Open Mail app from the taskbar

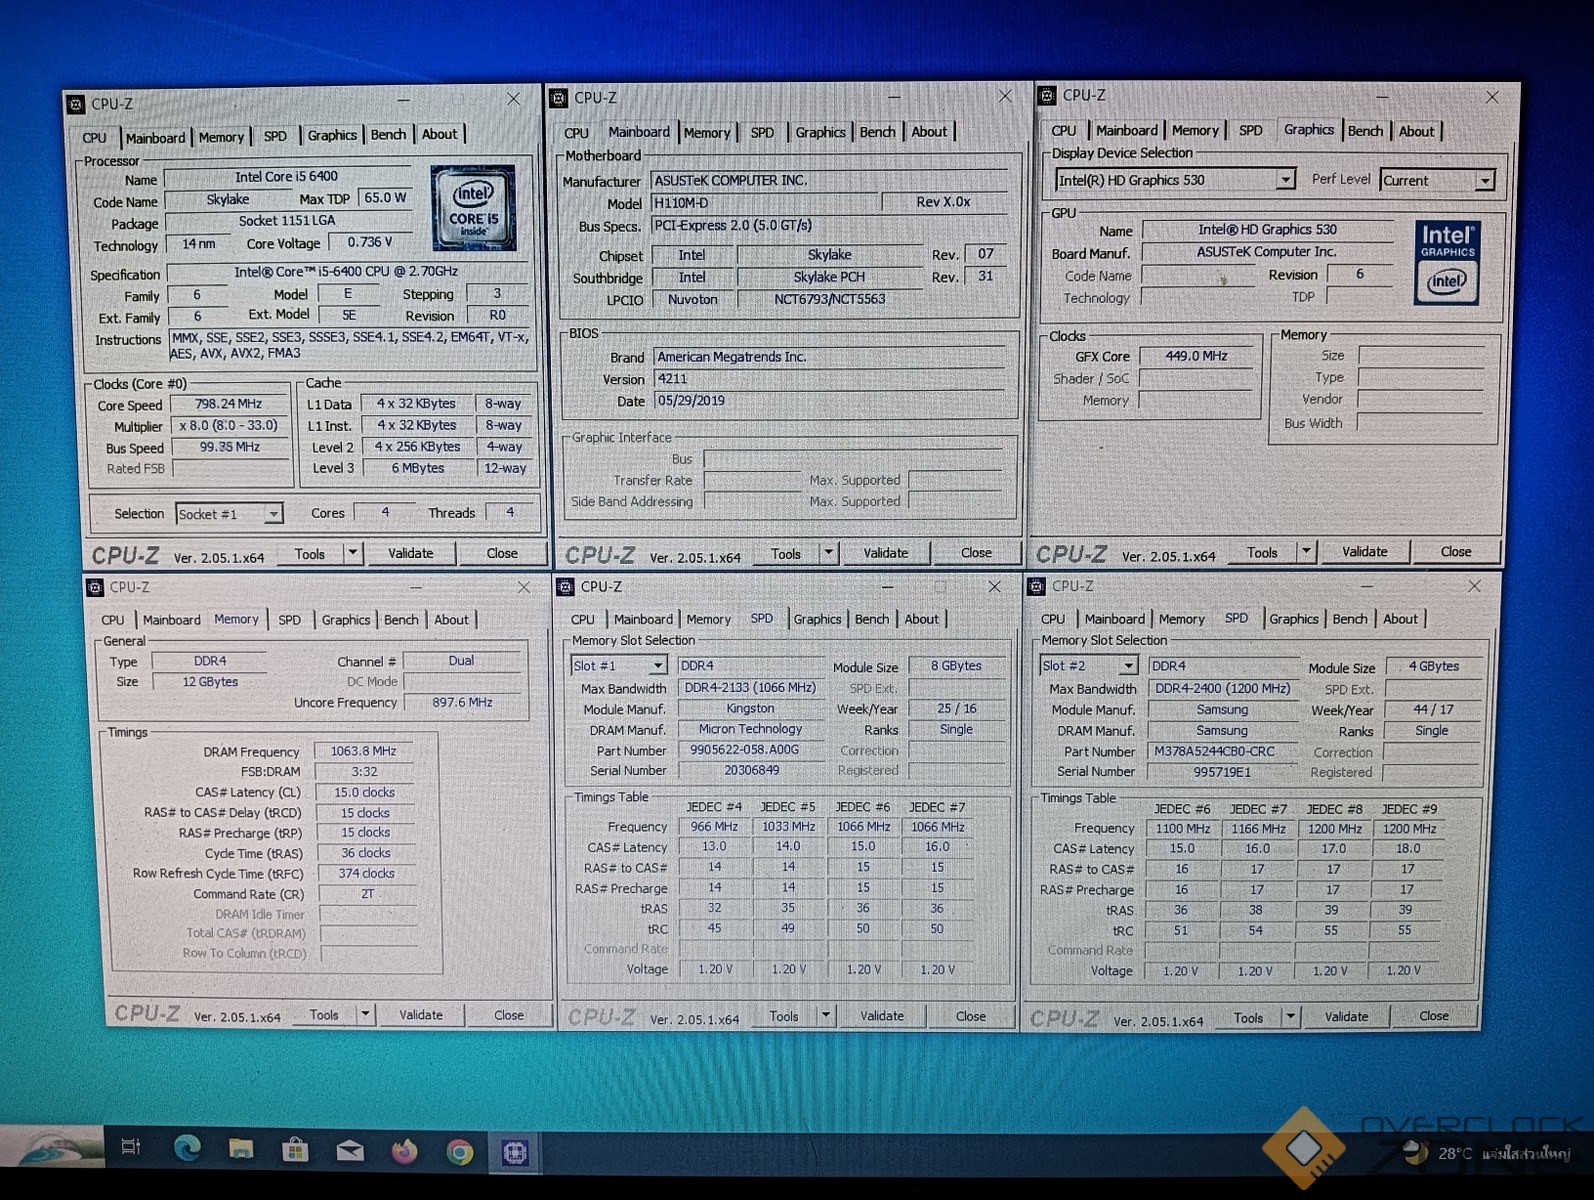tap(350, 1151)
